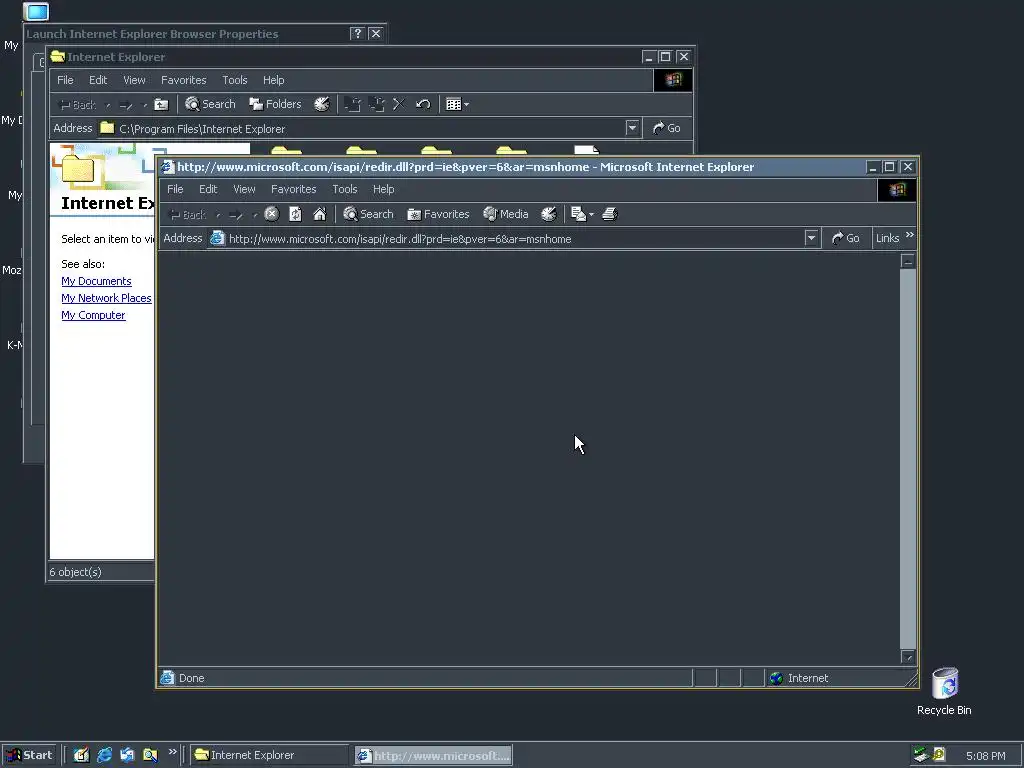1024x768 pixels.
Task: Click the first system tray network icon
Action: pos(921,755)
